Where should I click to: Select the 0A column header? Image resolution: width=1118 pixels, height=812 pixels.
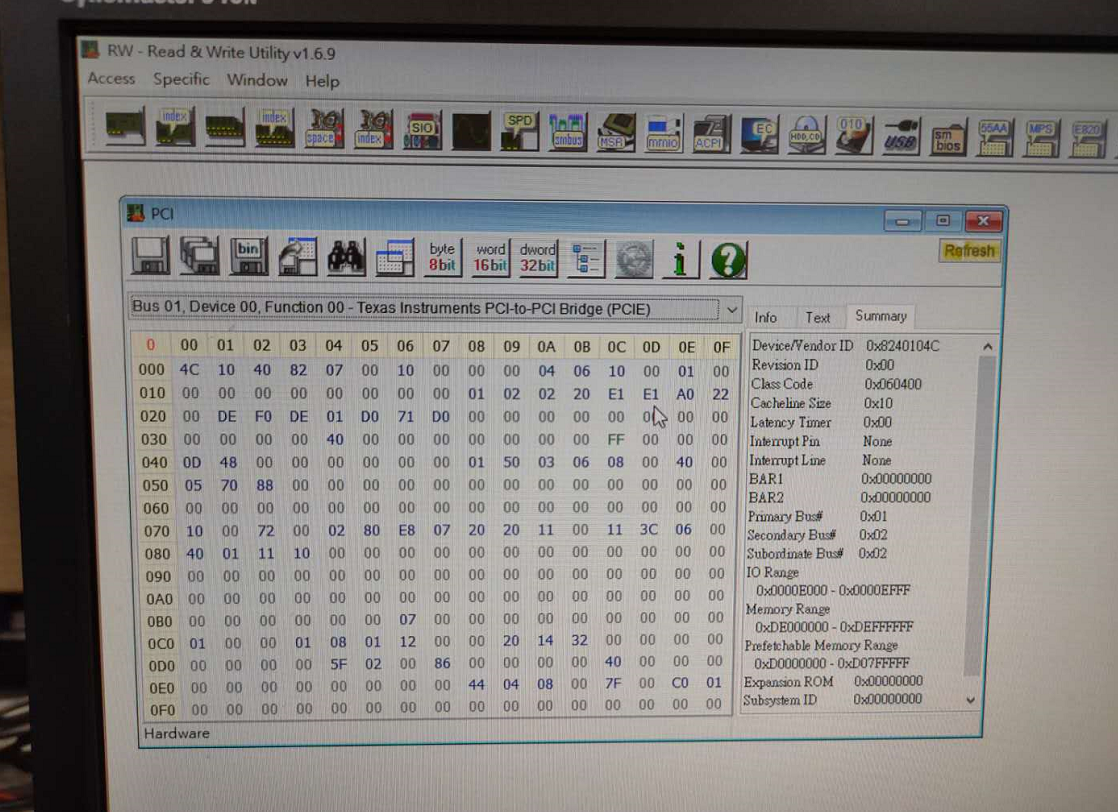[x=546, y=347]
